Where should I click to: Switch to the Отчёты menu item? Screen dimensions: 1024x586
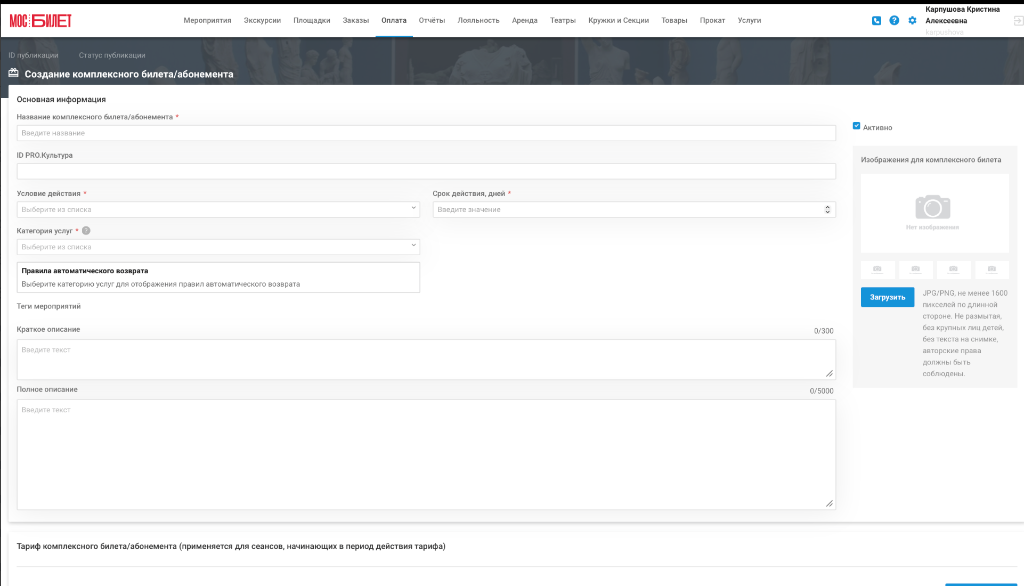click(432, 20)
